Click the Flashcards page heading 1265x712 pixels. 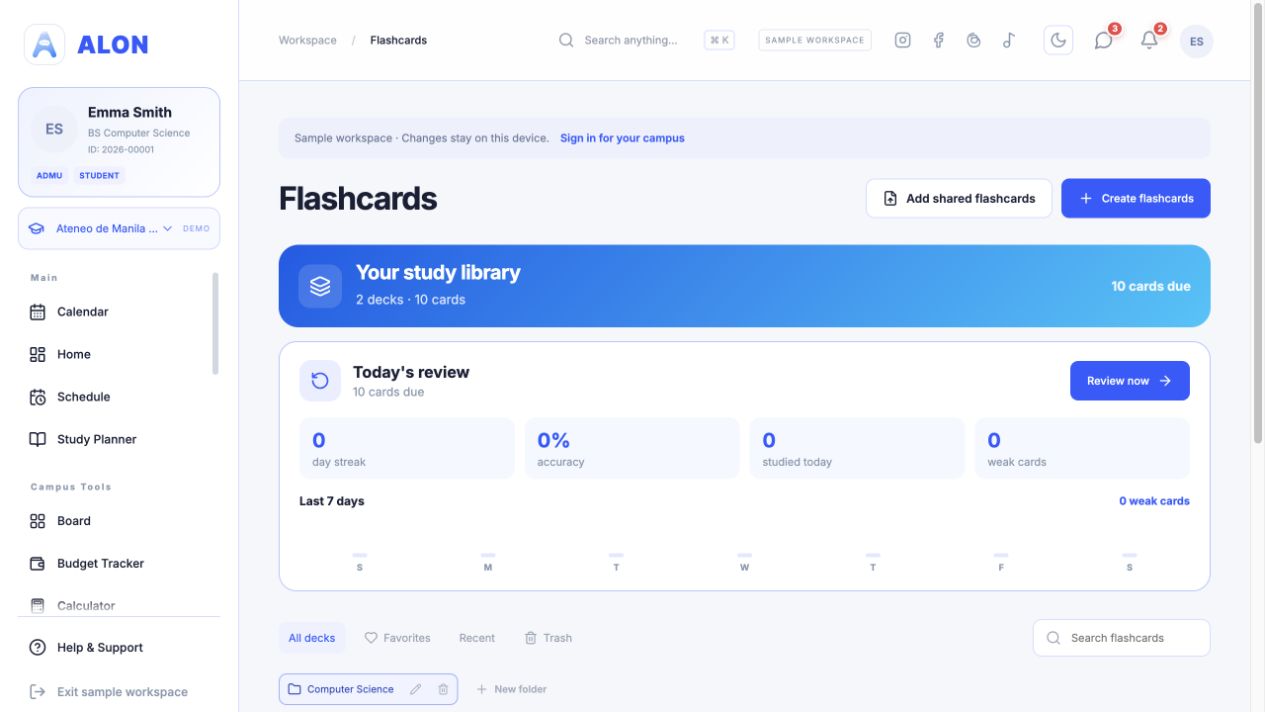click(x=358, y=199)
